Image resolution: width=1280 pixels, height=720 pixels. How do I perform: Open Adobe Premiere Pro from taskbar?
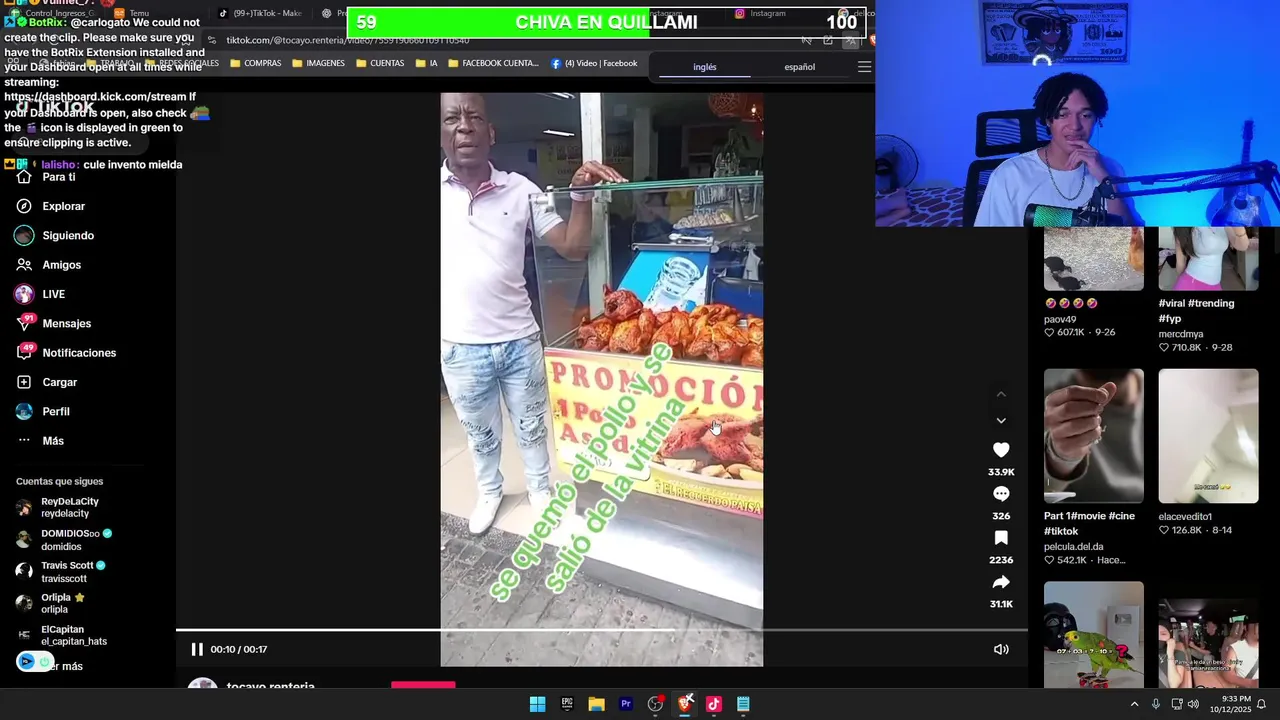pos(626,704)
